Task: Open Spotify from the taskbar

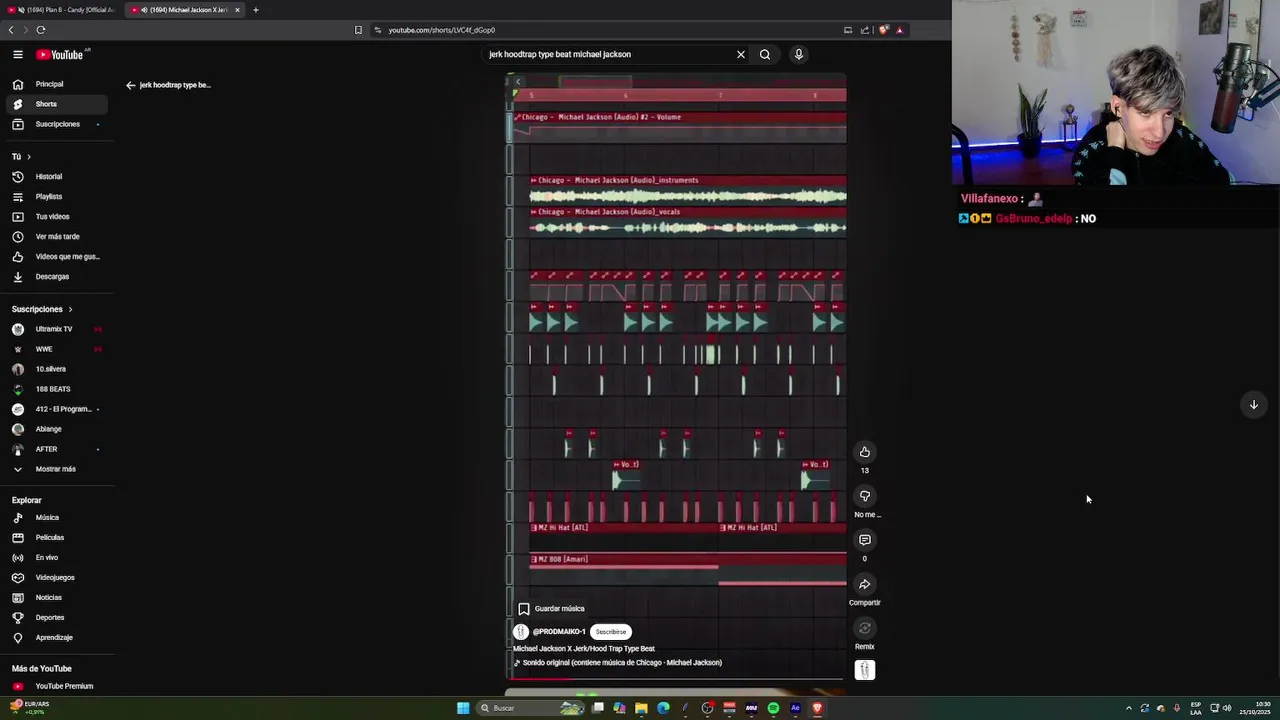Action: click(773, 708)
